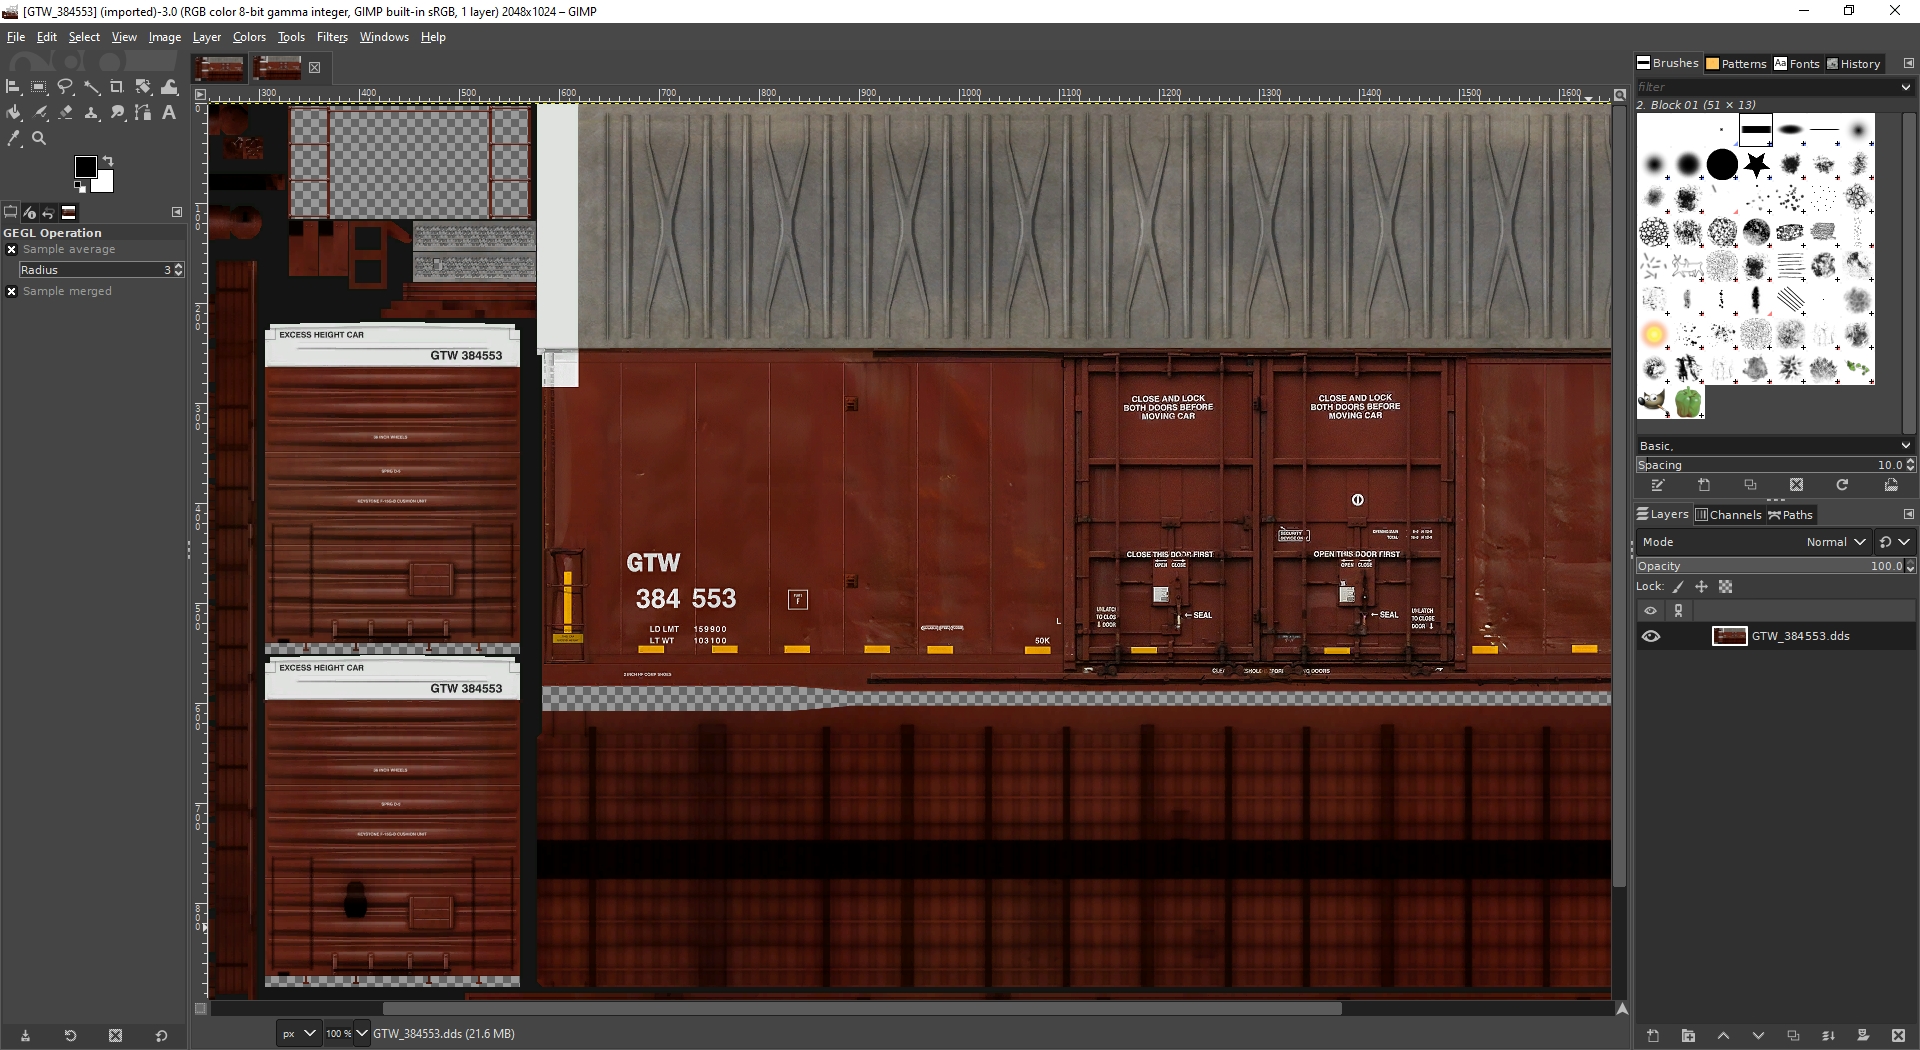1920x1050 pixels.
Task: Select the Eraser tool
Action: (65, 113)
